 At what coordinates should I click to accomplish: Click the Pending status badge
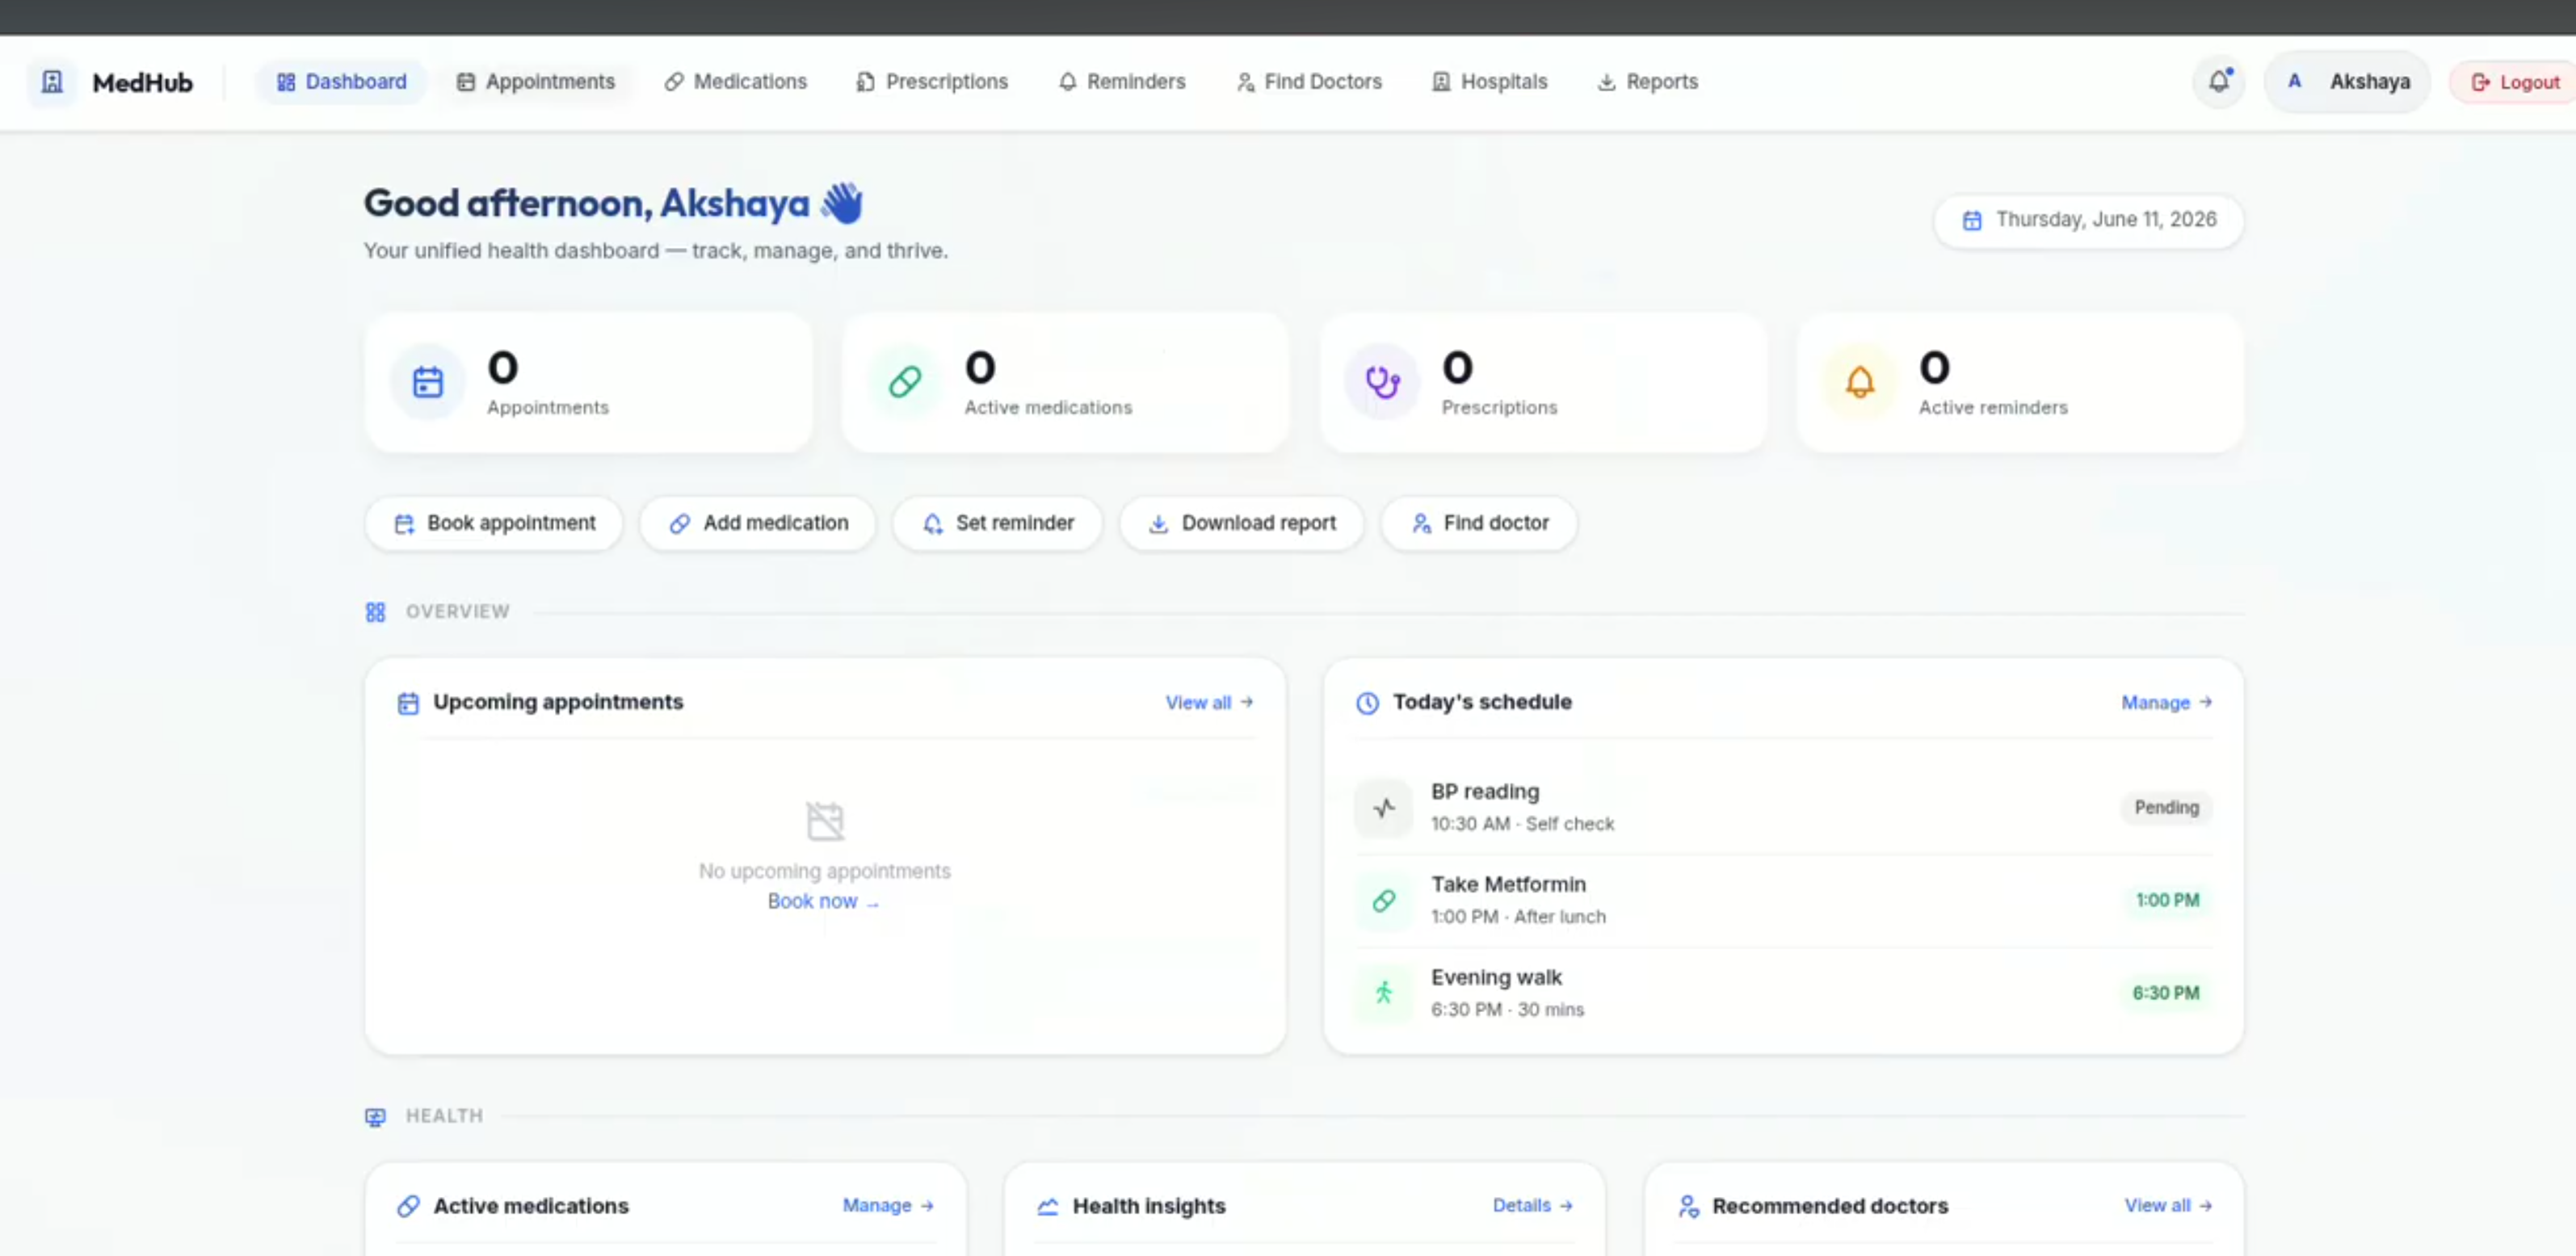pos(2166,808)
